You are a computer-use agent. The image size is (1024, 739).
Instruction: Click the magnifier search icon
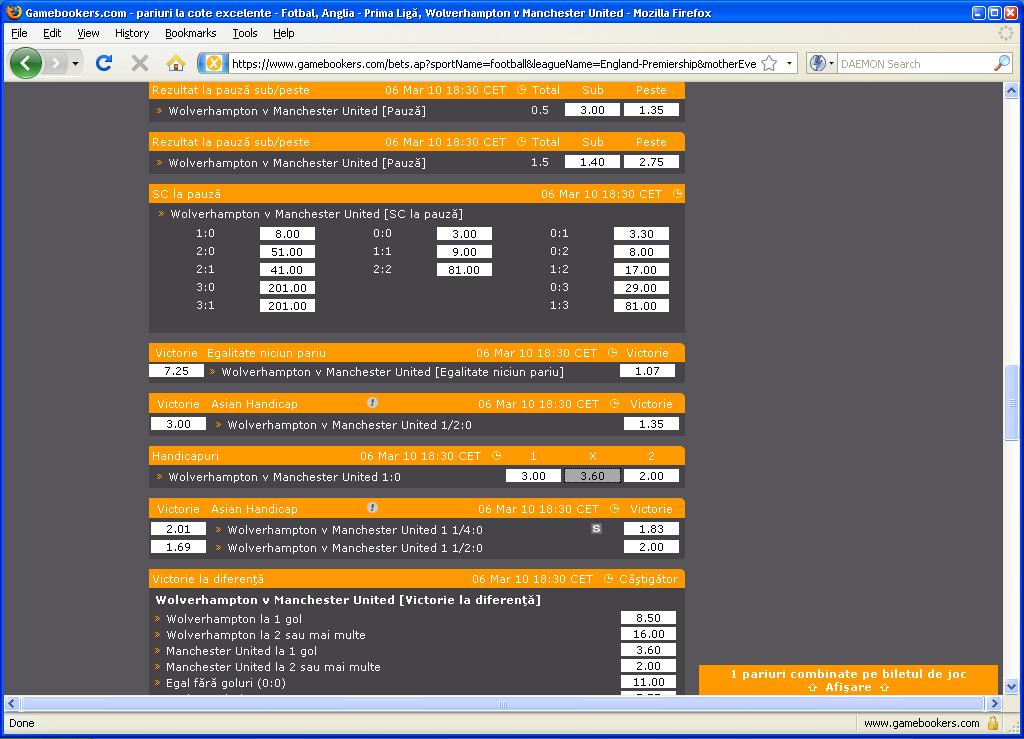pos(1001,63)
